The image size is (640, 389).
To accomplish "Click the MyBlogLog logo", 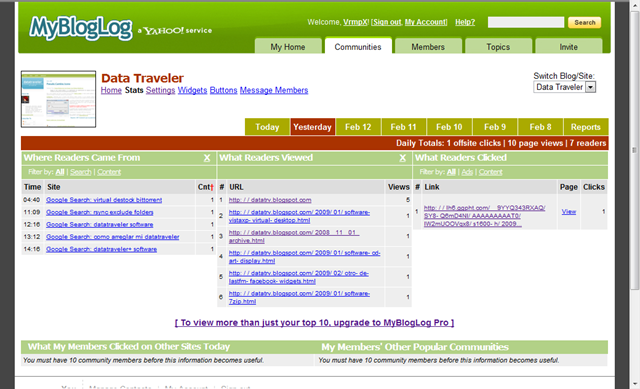I will pyautogui.click(x=81, y=28).
